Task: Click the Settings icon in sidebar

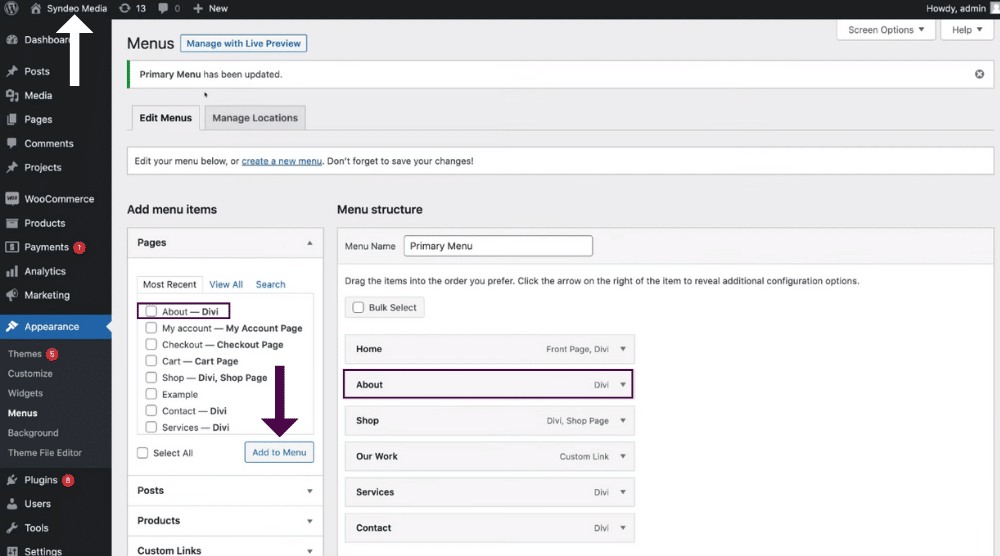Action: [x=12, y=551]
